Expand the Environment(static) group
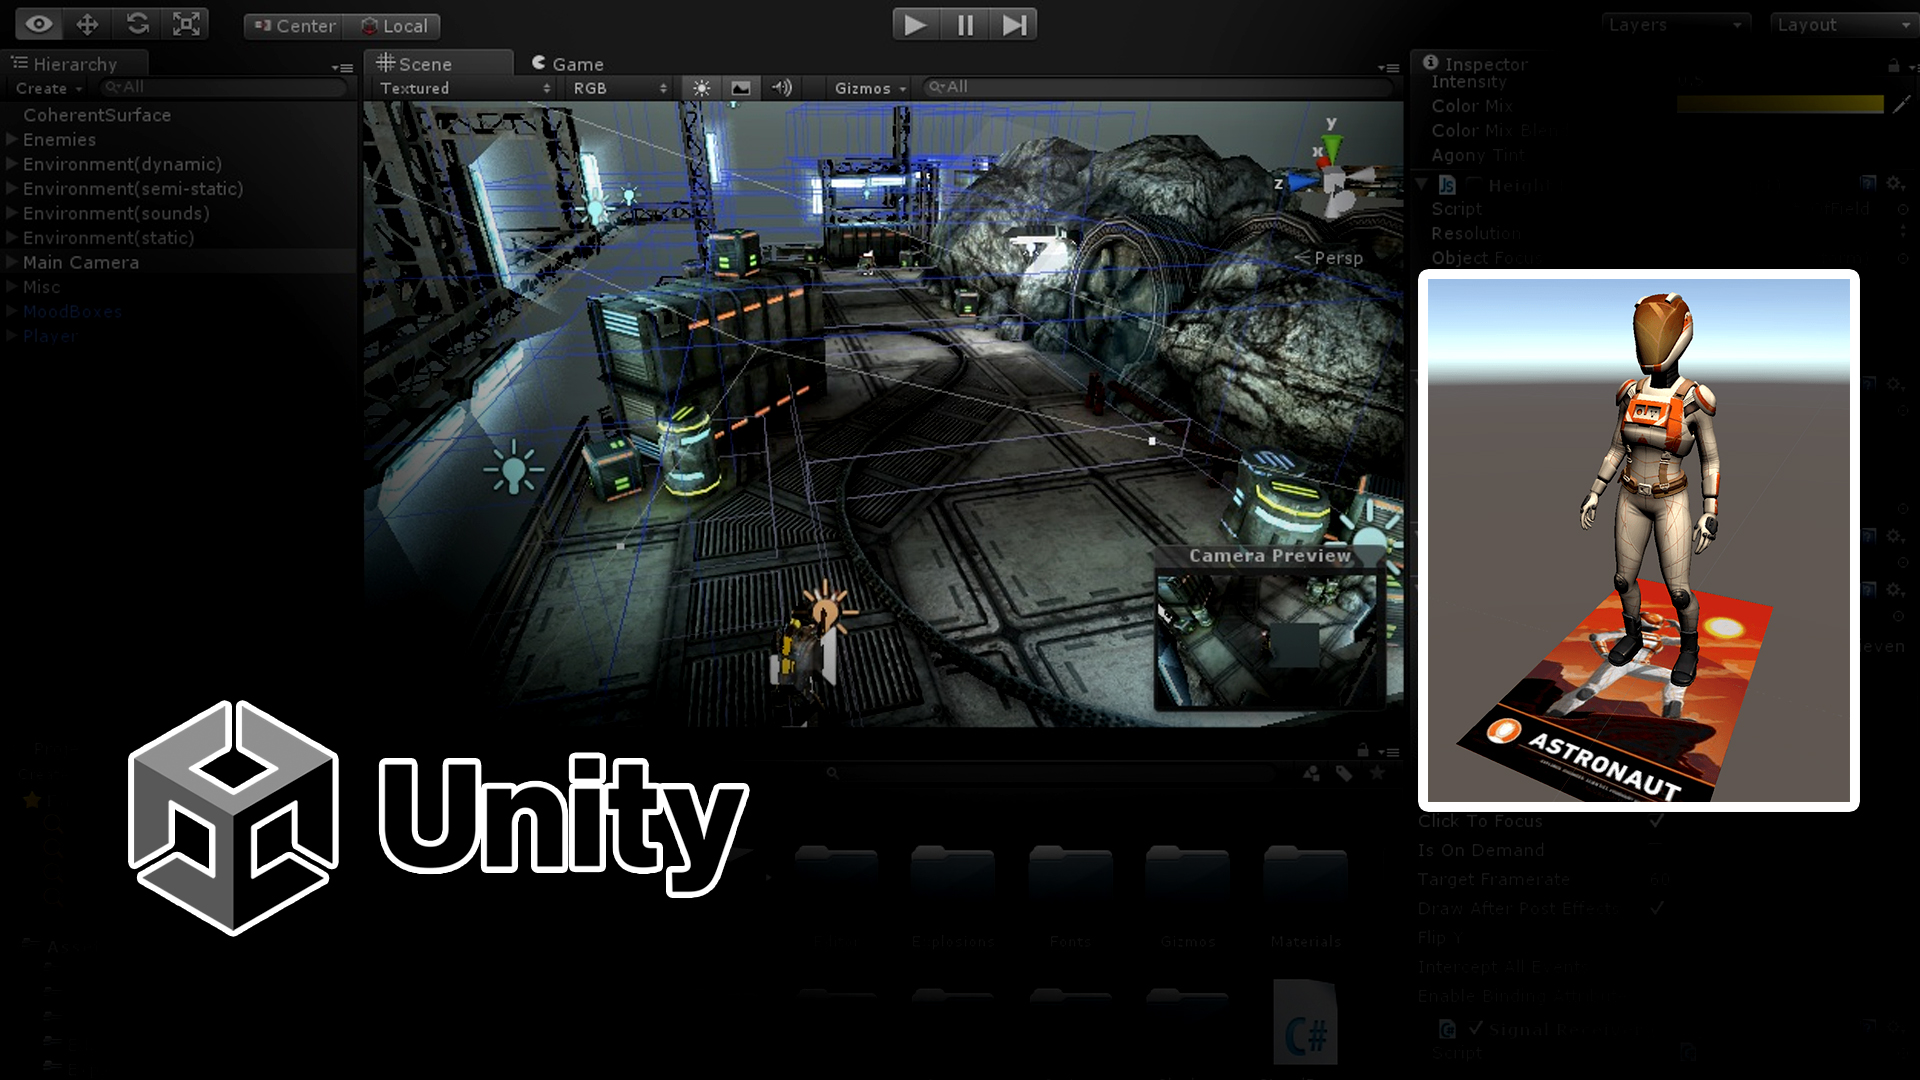 coord(15,237)
